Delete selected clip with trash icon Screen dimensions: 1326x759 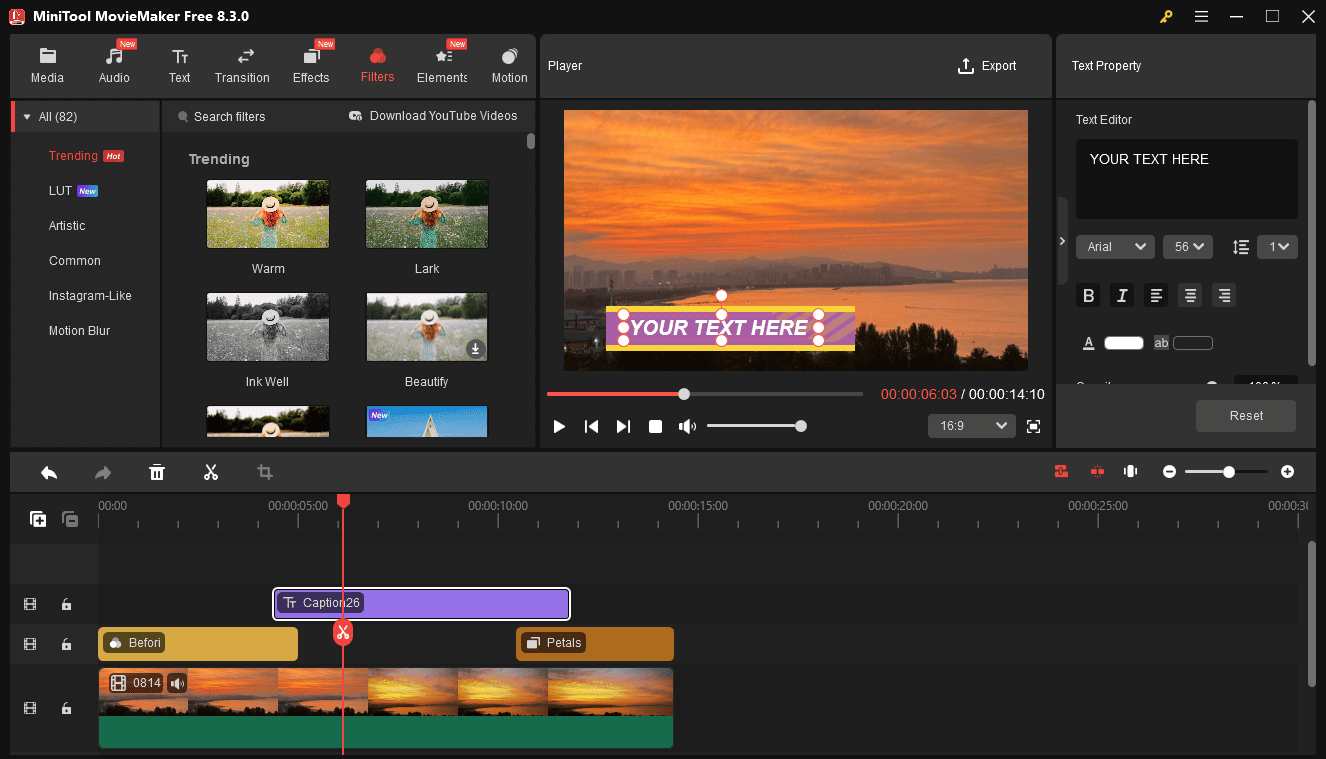click(x=157, y=472)
